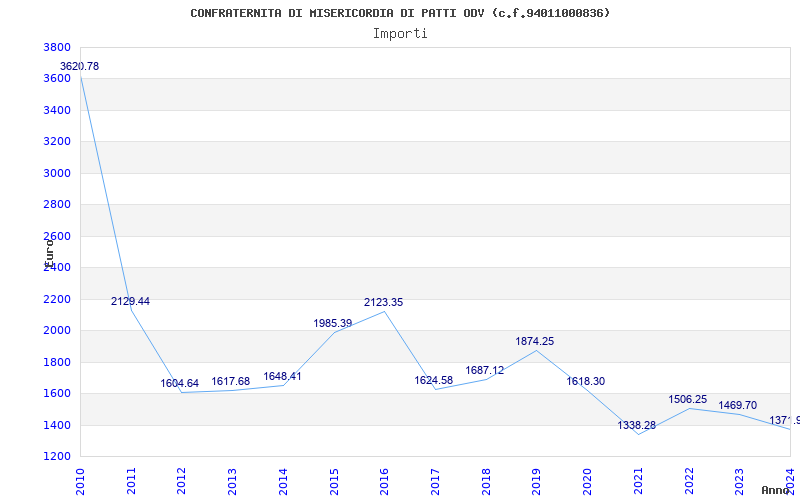The height and width of the screenshot is (500, 800).
Task: Click the 3800 y-axis tick label
Action: point(57,47)
